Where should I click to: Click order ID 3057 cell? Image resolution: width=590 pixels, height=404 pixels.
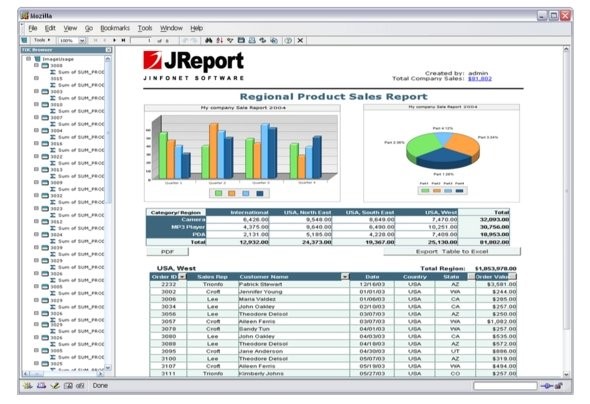(169, 322)
